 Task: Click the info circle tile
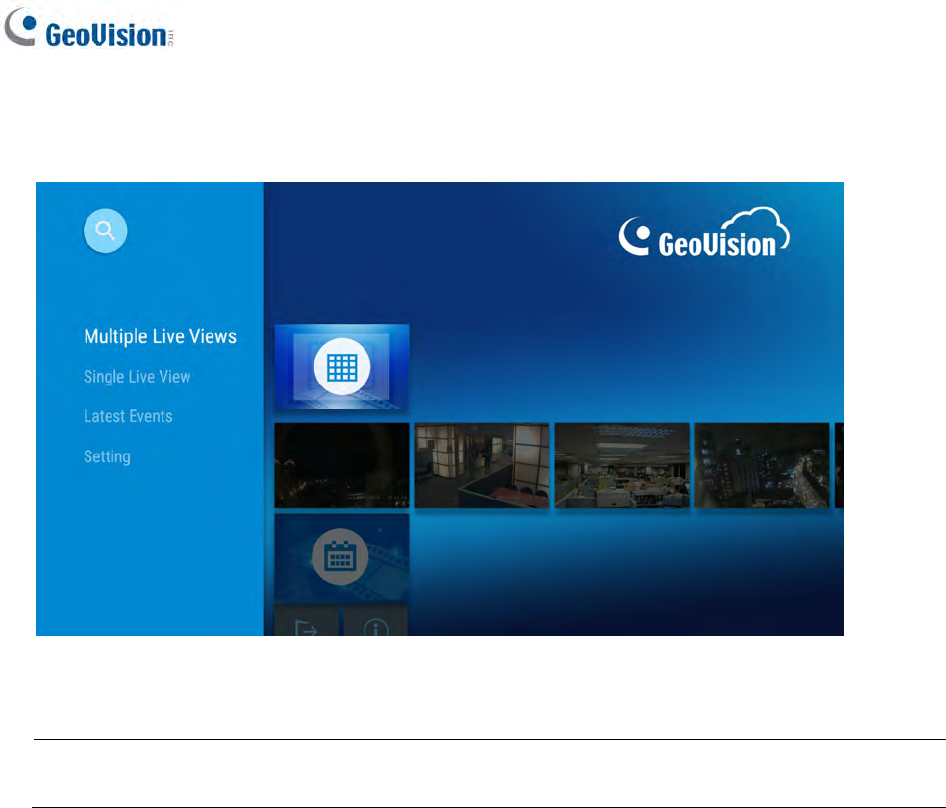coord(375,622)
